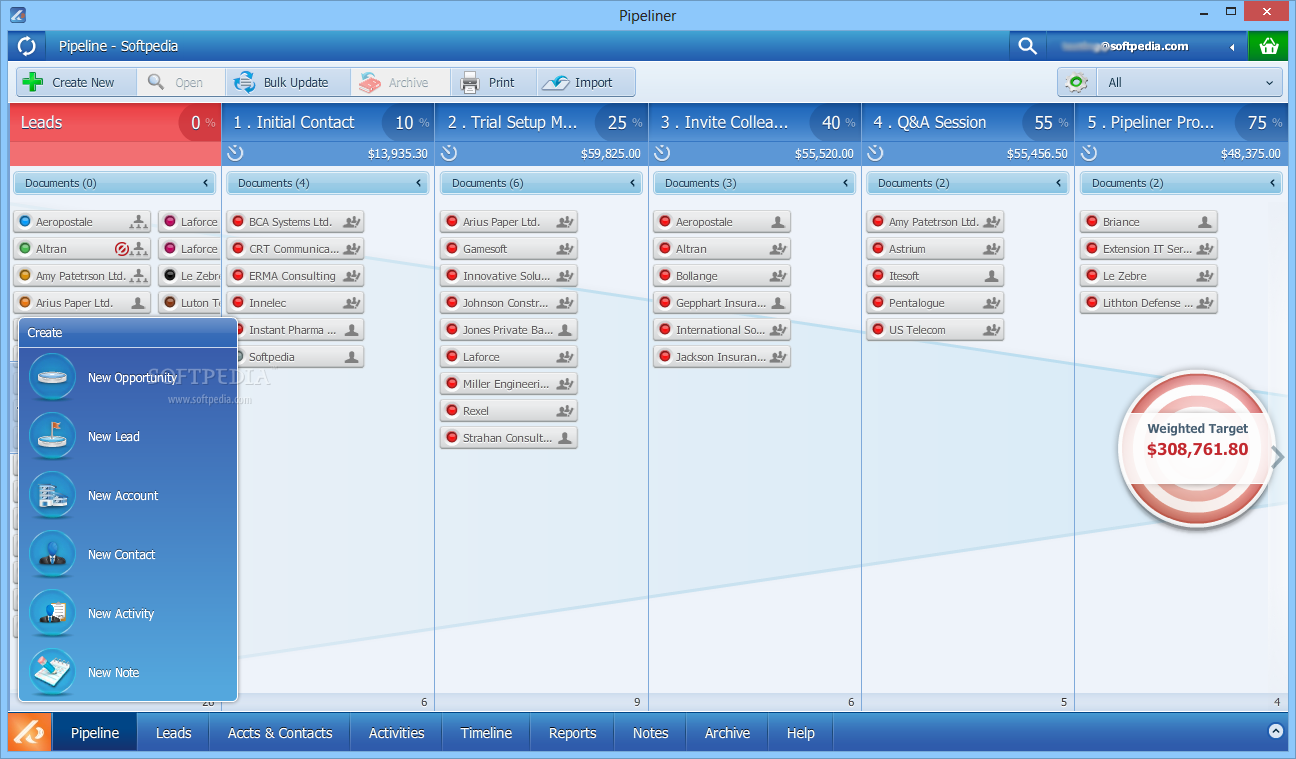This screenshot has width=1296, height=759.
Task: Click the timer icon under Trial Setup
Action: [x=449, y=153]
